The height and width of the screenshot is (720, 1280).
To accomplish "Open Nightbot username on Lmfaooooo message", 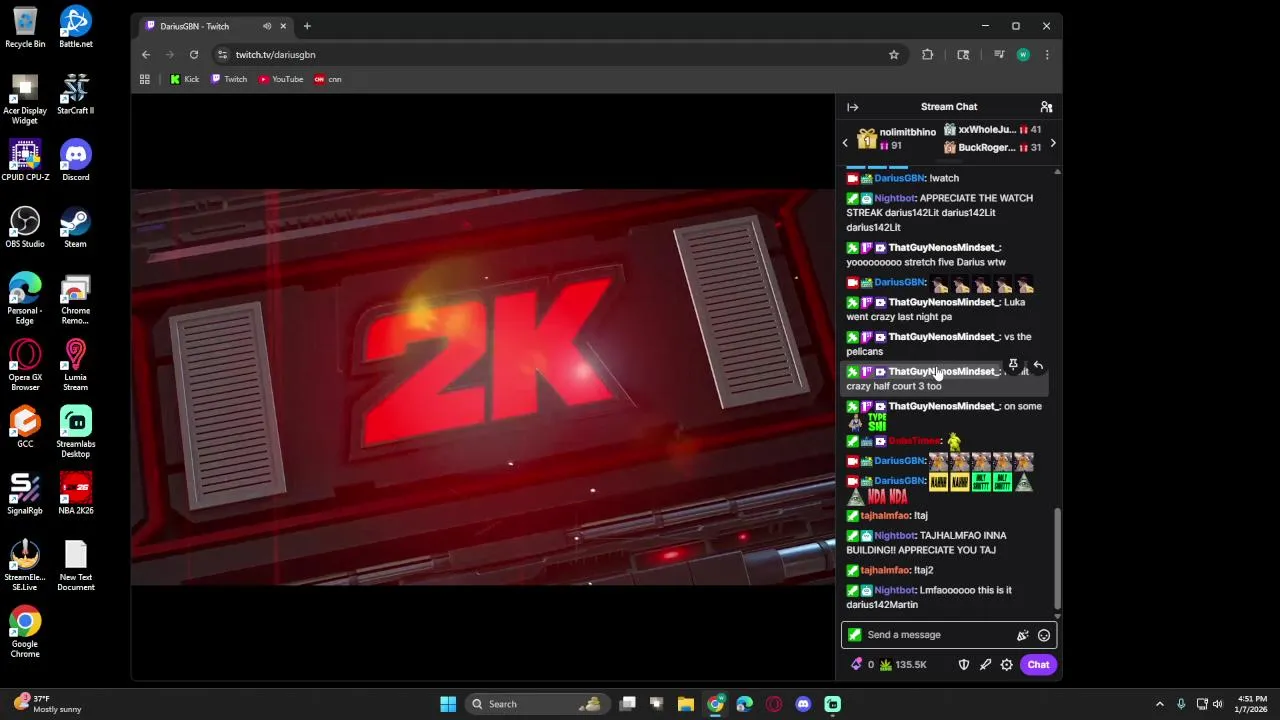I will pyautogui.click(x=894, y=590).
